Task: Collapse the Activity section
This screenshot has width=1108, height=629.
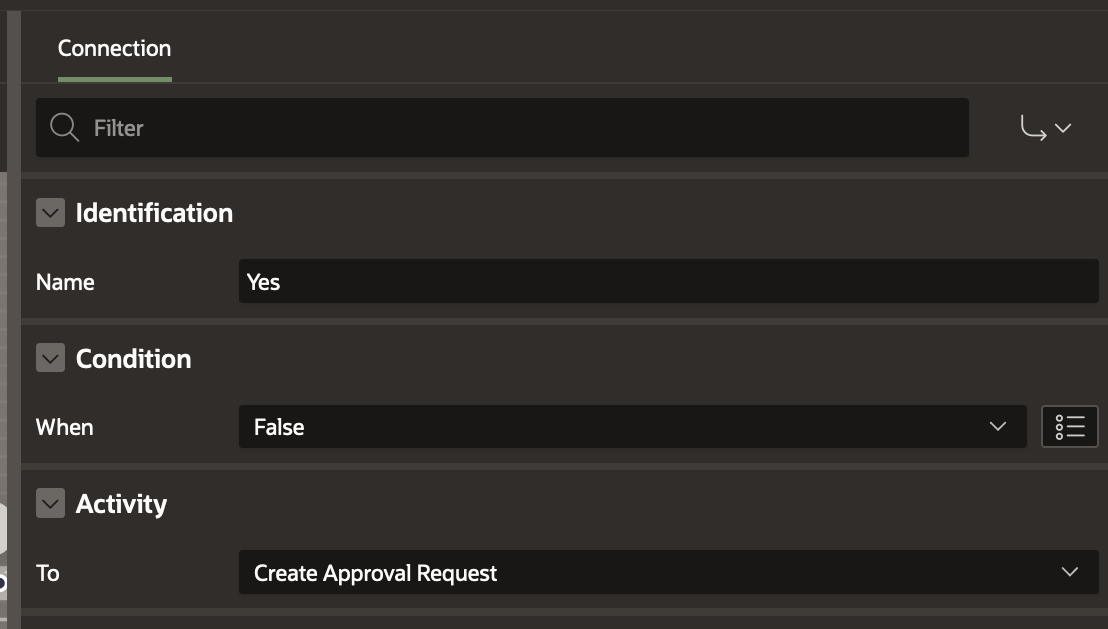Action: point(50,504)
